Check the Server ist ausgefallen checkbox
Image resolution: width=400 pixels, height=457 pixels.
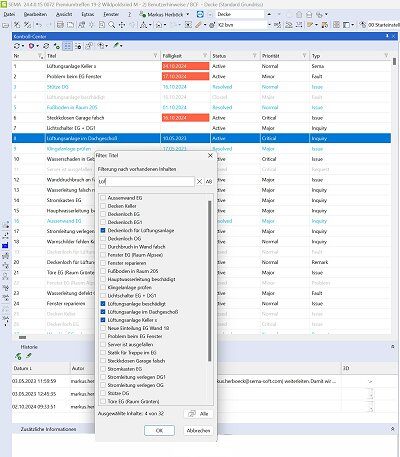103,344
